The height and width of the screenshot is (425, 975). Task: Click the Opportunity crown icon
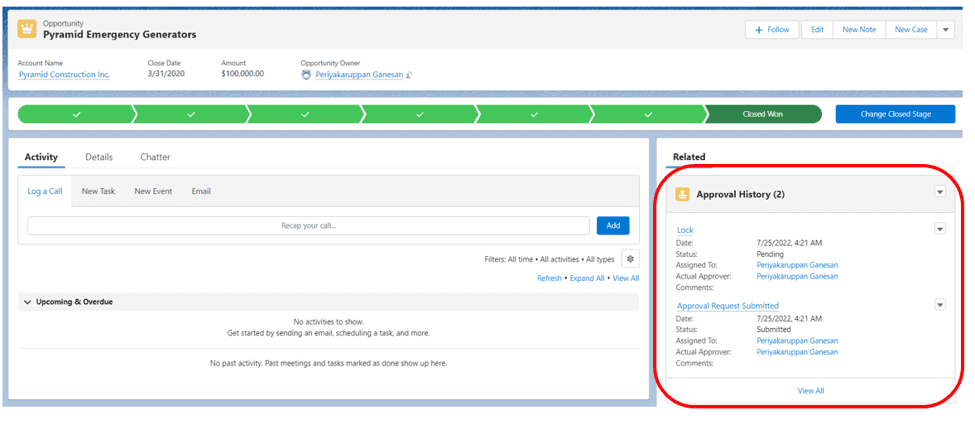(27, 29)
